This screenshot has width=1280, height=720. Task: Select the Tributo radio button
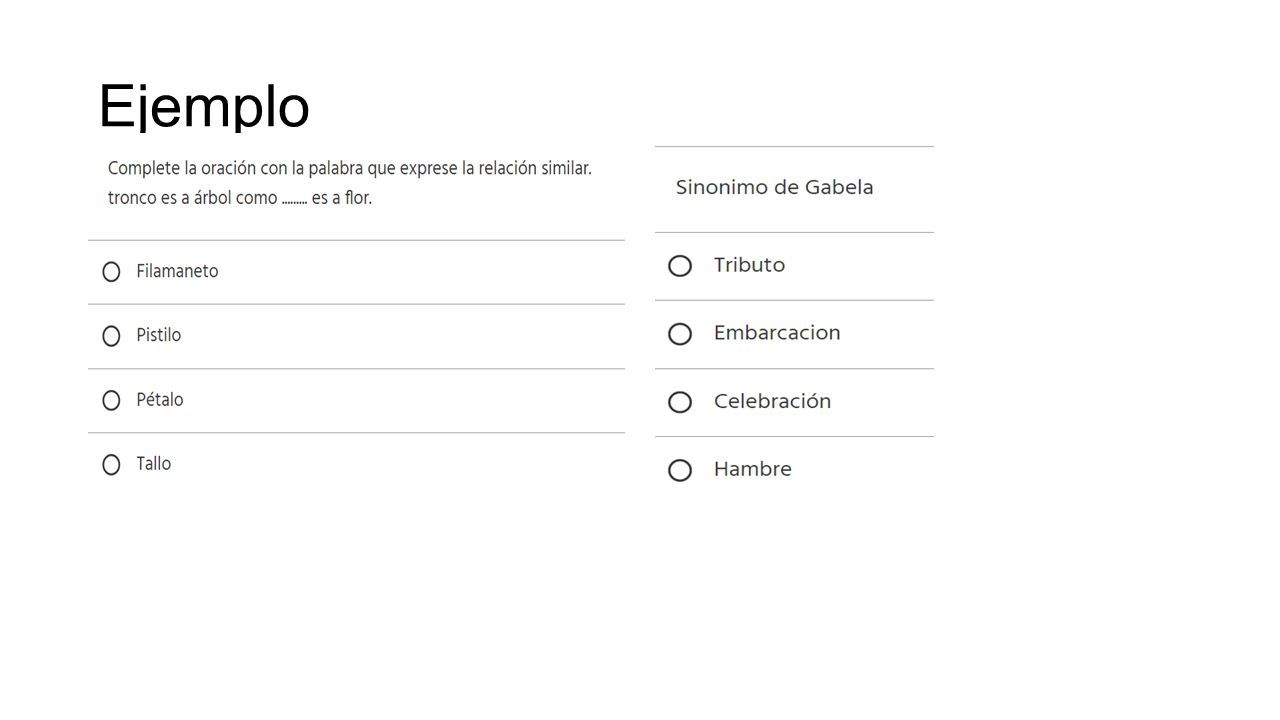tap(680, 266)
